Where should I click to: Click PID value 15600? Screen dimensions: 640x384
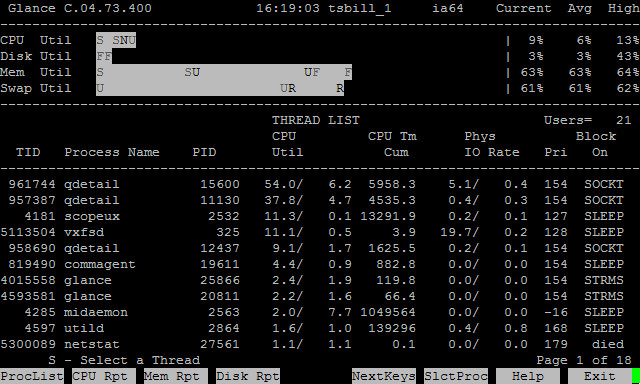[x=220, y=184]
